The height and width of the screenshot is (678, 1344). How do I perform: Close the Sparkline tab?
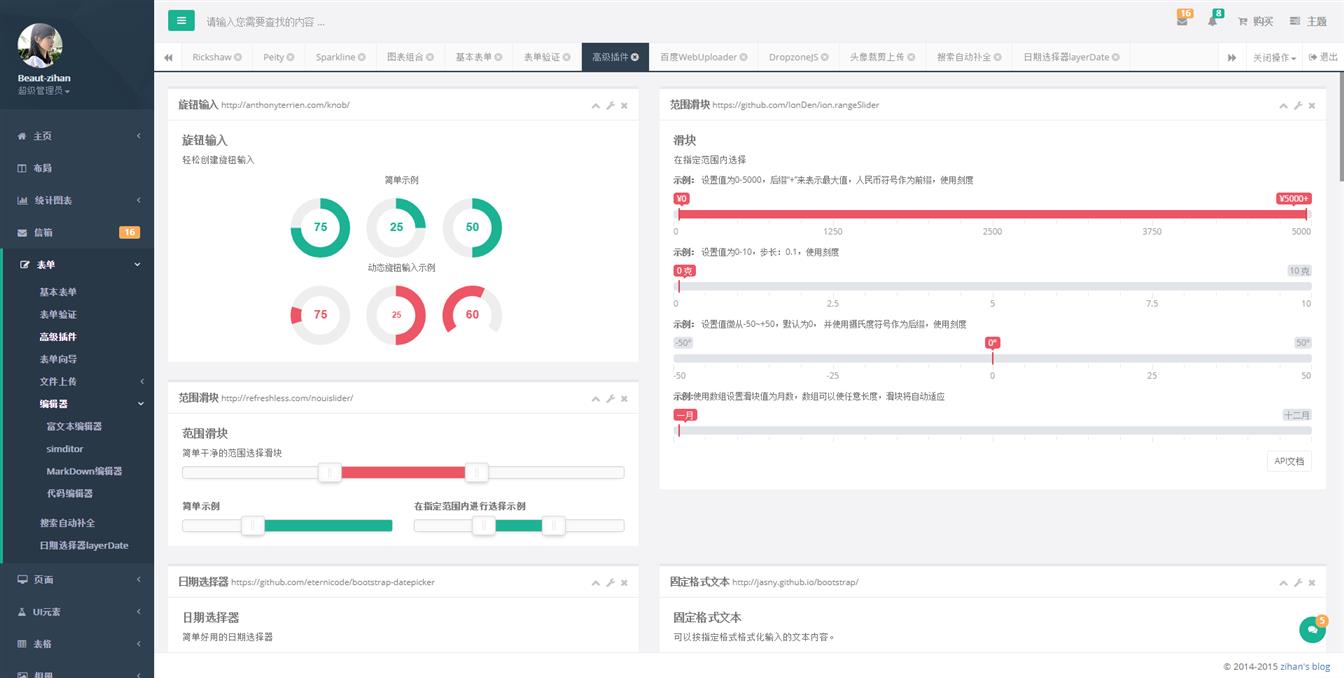click(362, 58)
